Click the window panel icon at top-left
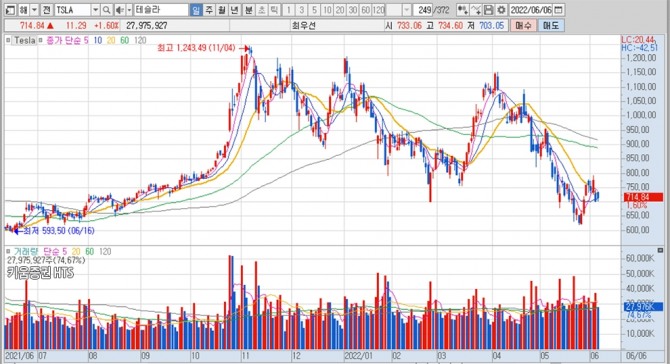670x364 pixels. 11,10
